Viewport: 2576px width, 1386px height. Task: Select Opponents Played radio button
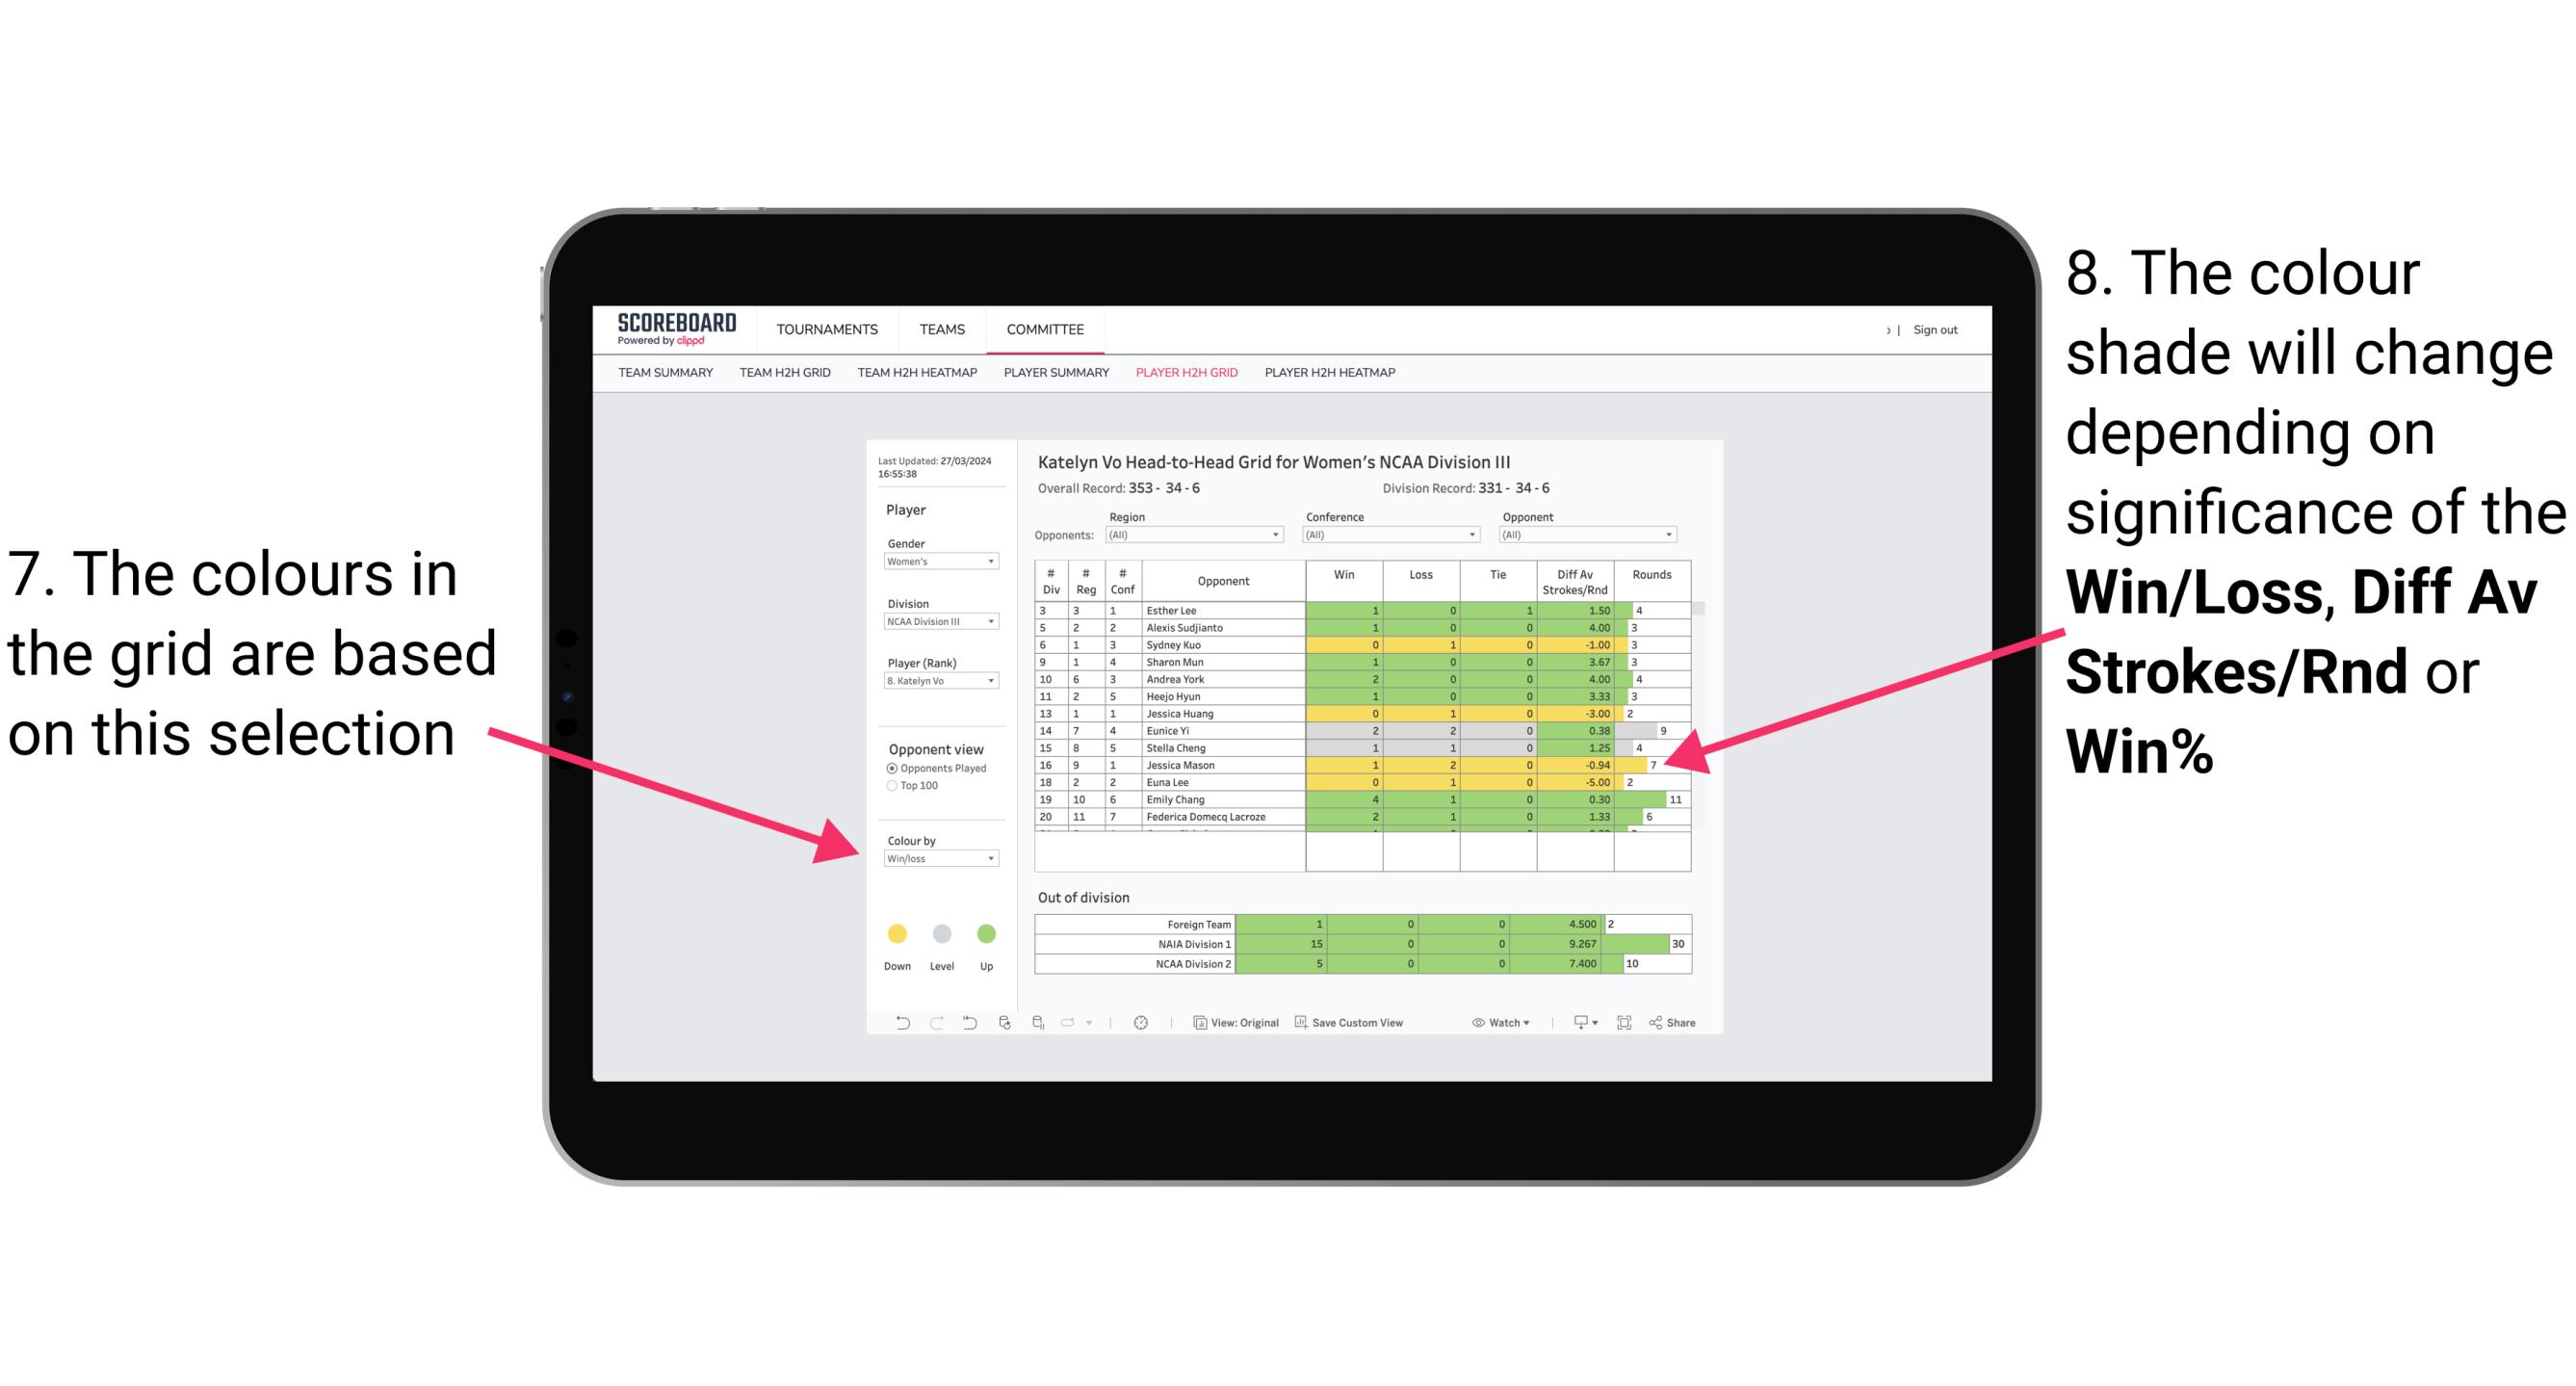pyautogui.click(x=893, y=768)
